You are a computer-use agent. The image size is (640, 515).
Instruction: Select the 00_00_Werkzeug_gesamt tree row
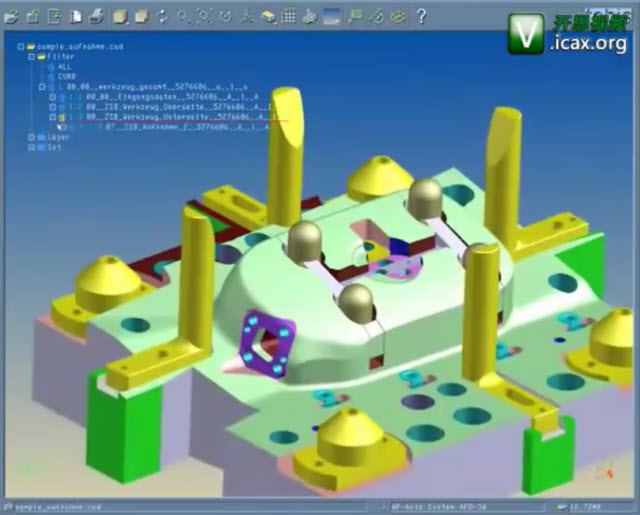157,87
